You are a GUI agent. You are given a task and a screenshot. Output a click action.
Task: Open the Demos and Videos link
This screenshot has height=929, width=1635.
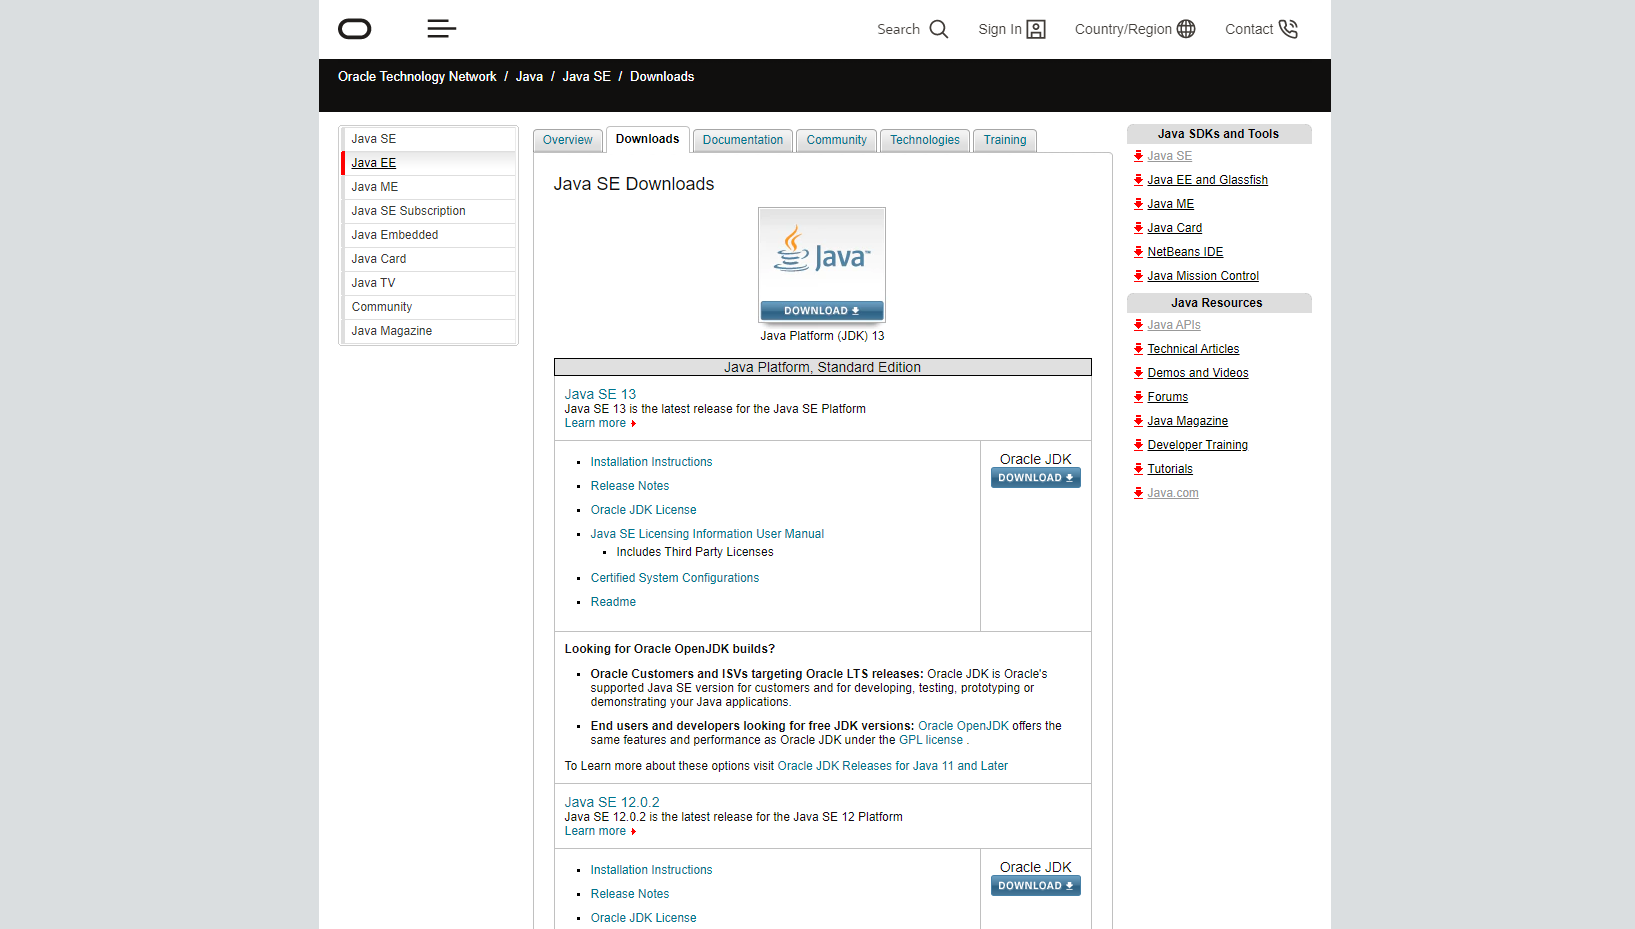[1198, 373]
